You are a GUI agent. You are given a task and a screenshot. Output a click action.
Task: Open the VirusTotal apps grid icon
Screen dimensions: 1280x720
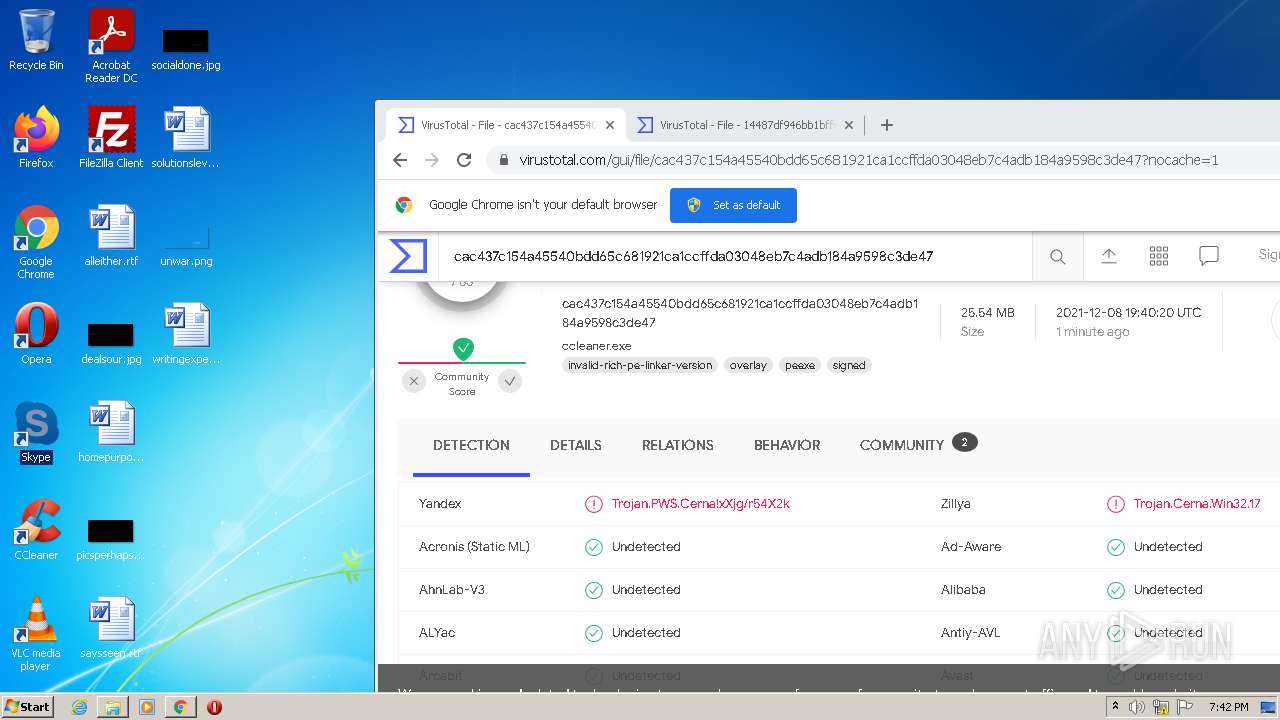pyautogui.click(x=1159, y=257)
